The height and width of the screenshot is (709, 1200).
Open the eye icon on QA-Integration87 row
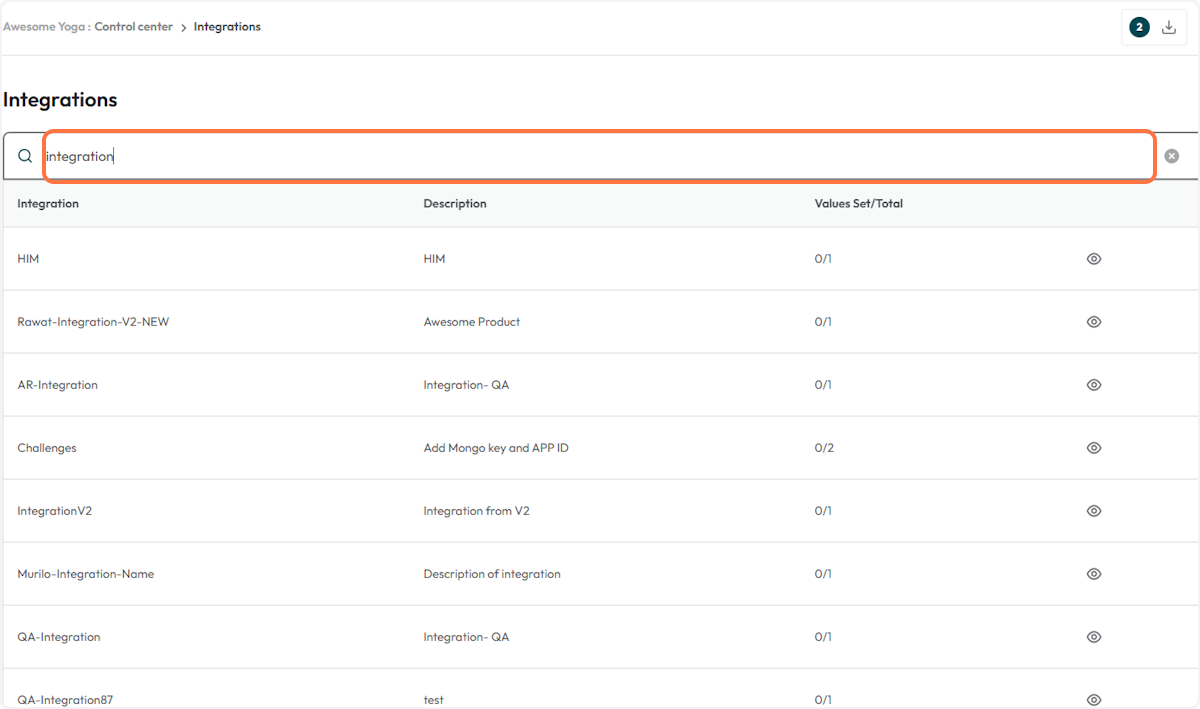click(x=1093, y=699)
